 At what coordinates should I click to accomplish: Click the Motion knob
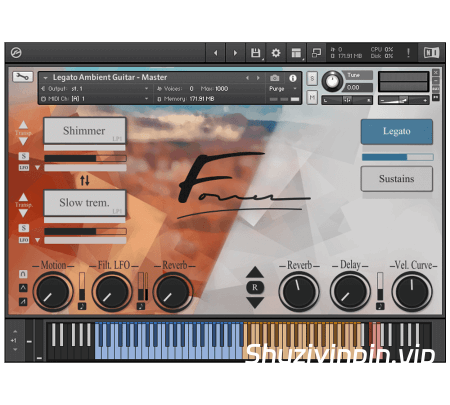pos(53,292)
